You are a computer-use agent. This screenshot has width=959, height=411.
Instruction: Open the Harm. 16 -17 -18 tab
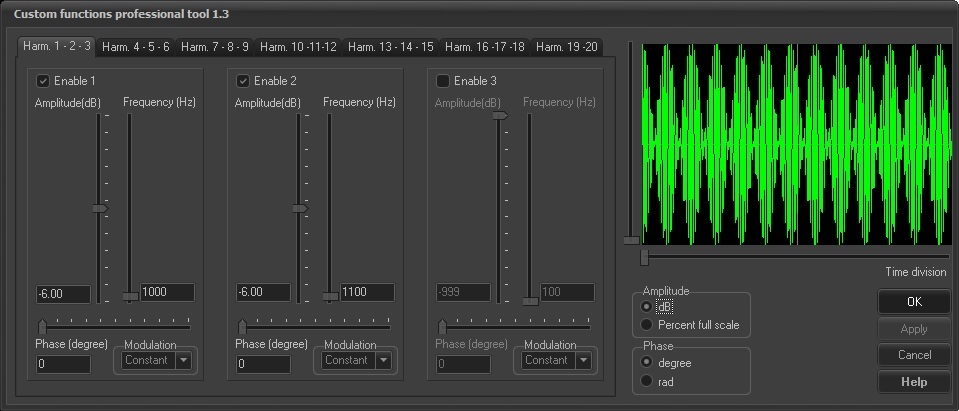485,47
